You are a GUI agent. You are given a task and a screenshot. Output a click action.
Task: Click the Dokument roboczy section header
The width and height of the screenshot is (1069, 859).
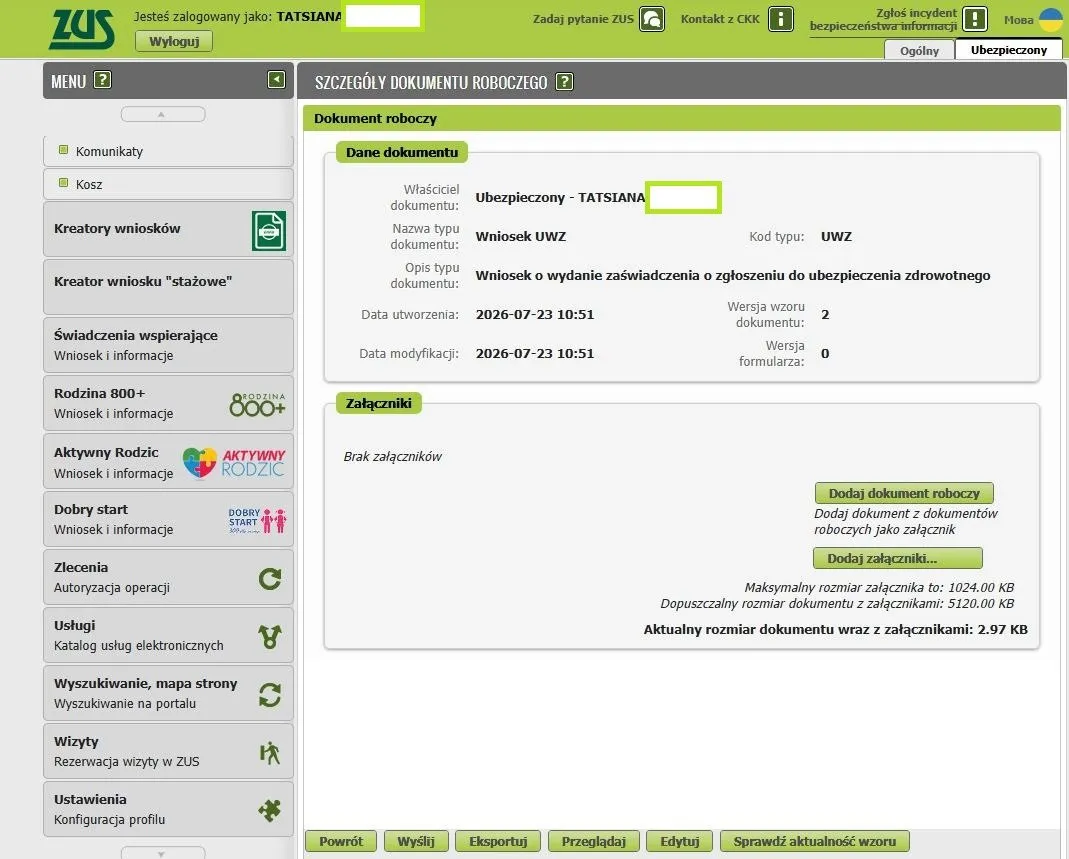682,119
